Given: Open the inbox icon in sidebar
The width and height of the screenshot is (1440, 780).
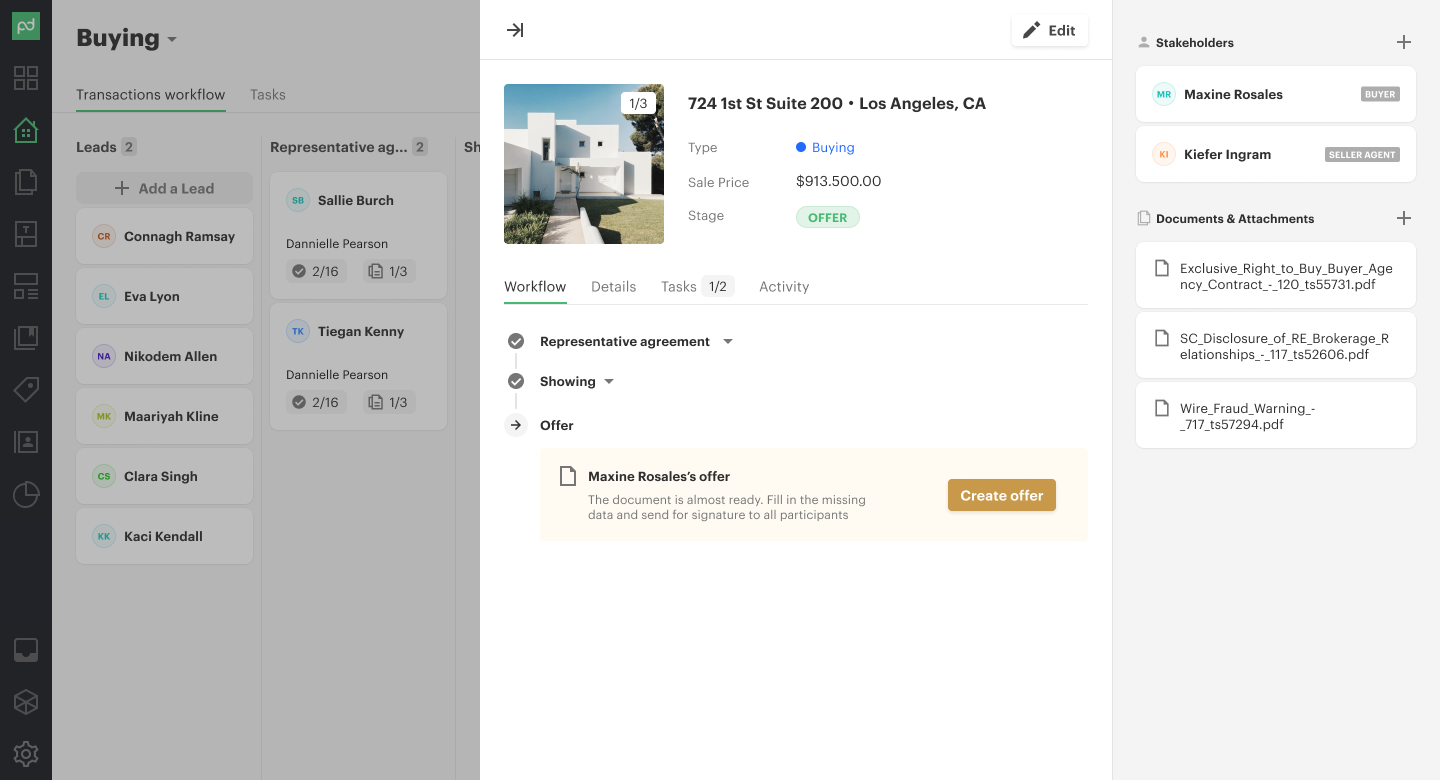Looking at the screenshot, I should pos(26,650).
